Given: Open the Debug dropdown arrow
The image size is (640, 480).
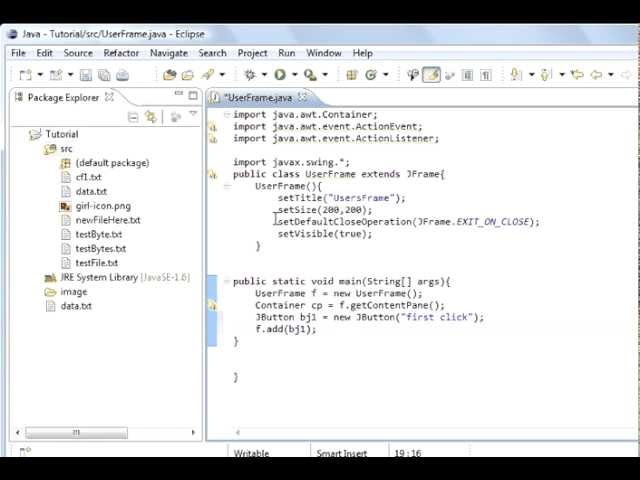Looking at the screenshot, I should click(264, 75).
